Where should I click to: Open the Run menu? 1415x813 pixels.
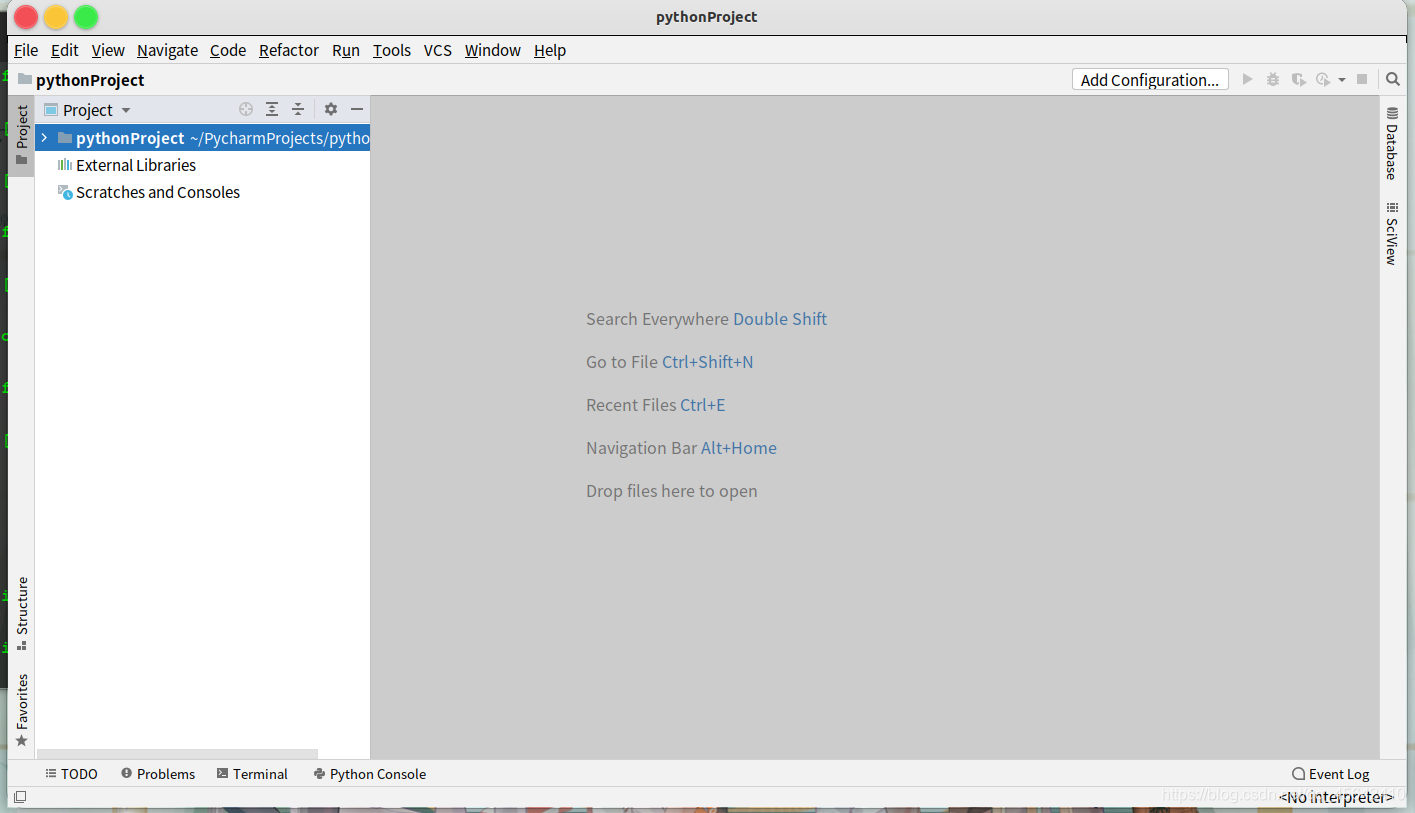pyautogui.click(x=346, y=50)
